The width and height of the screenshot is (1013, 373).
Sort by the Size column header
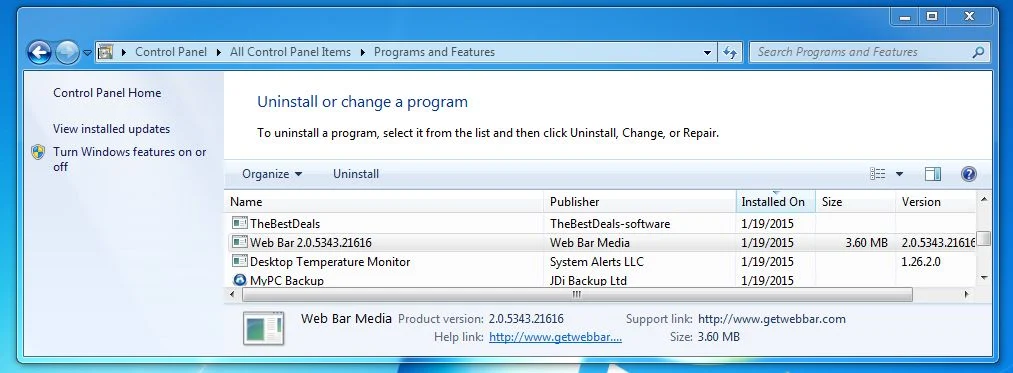pos(855,202)
